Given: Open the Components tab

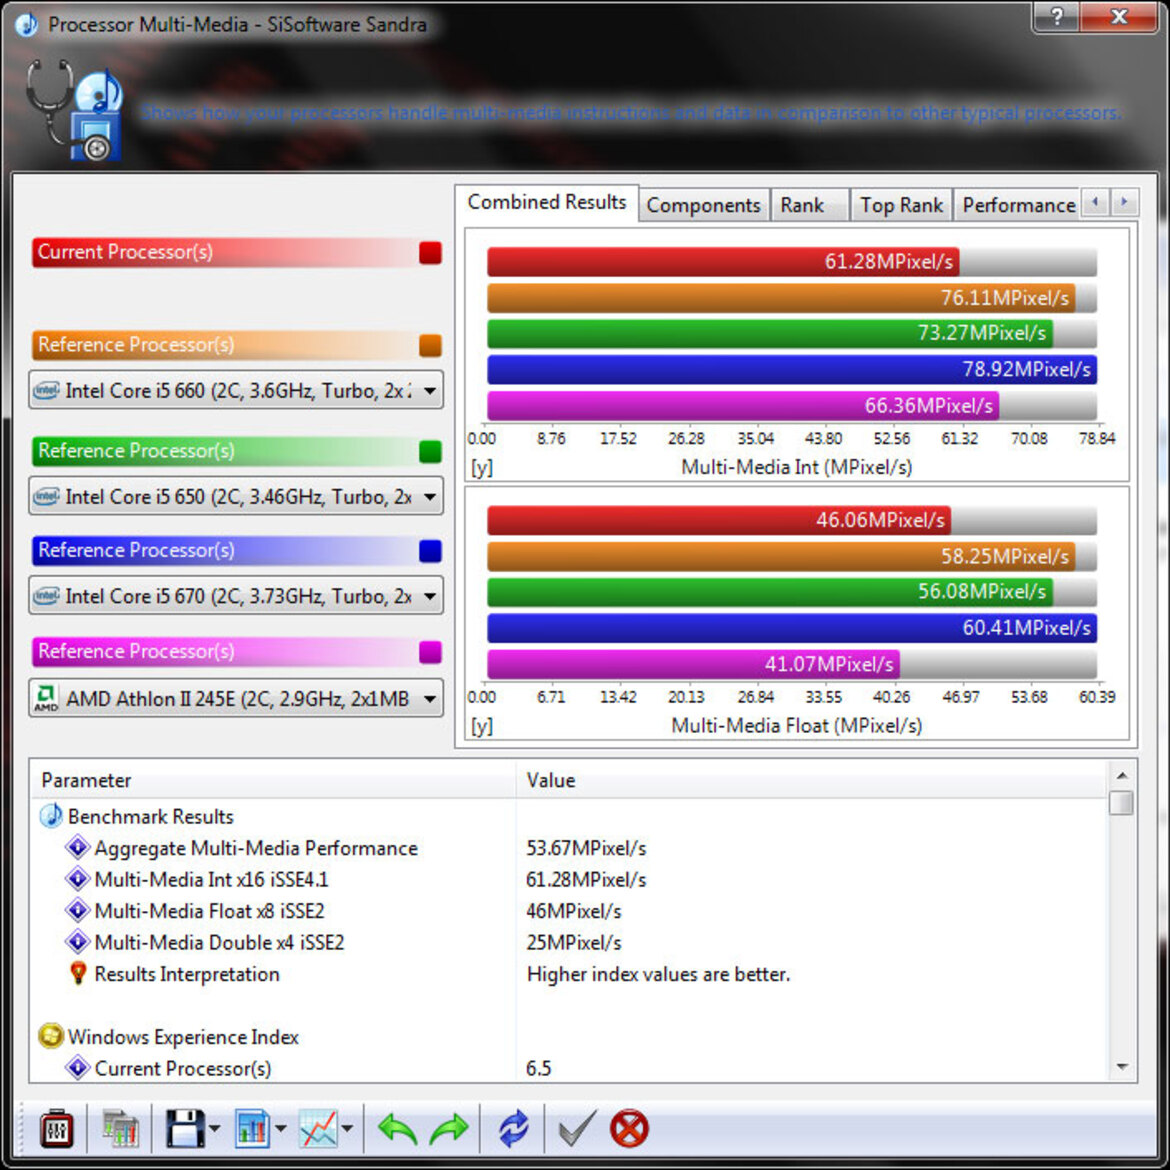Looking at the screenshot, I should coord(704,205).
